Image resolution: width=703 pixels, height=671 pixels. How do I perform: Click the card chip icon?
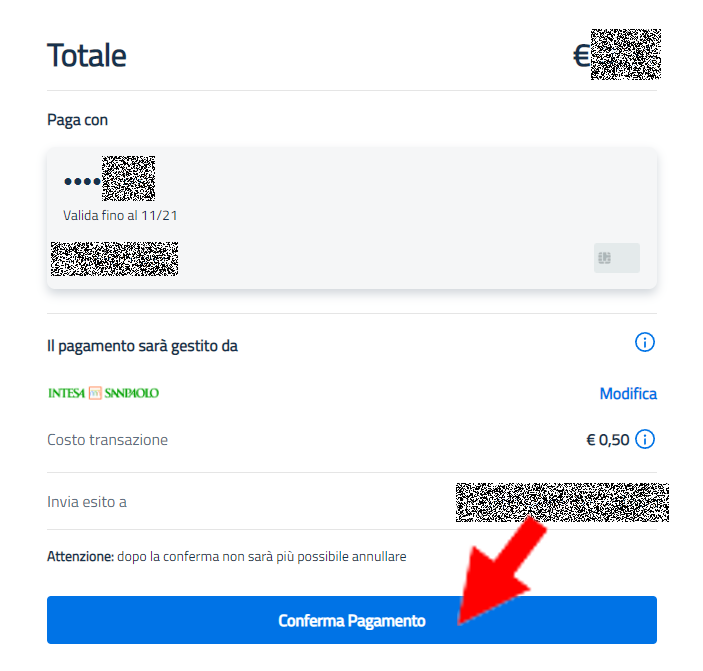(x=616, y=258)
